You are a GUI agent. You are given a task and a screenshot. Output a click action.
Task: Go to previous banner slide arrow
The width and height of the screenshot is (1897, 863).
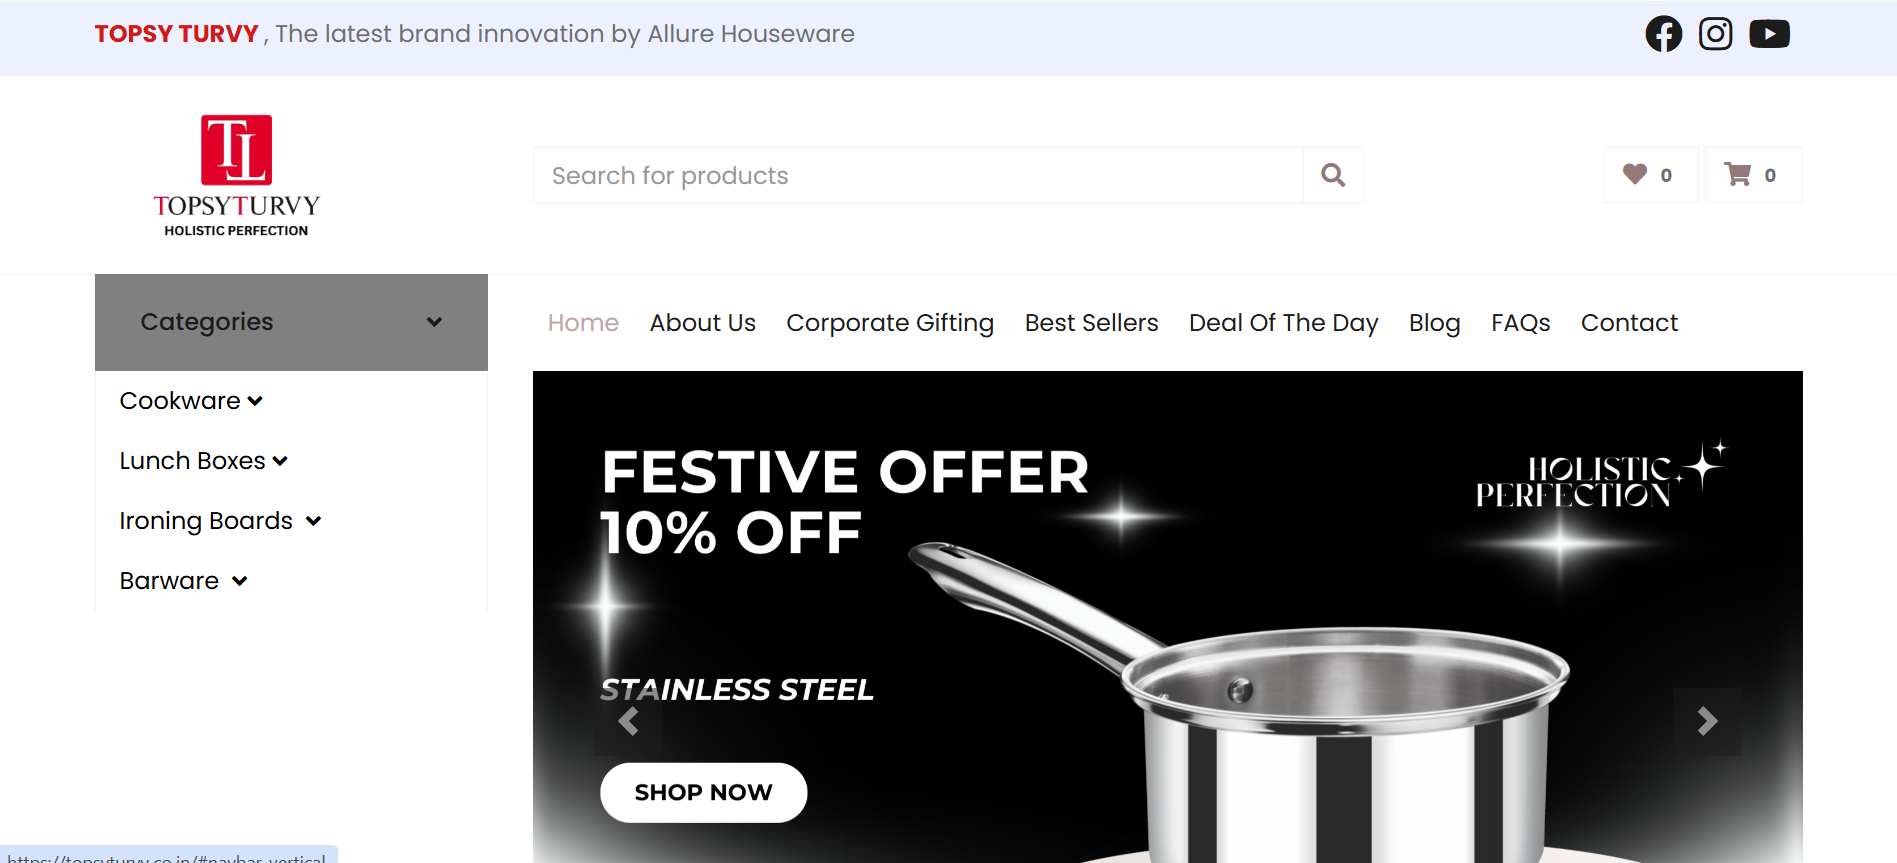coord(628,721)
